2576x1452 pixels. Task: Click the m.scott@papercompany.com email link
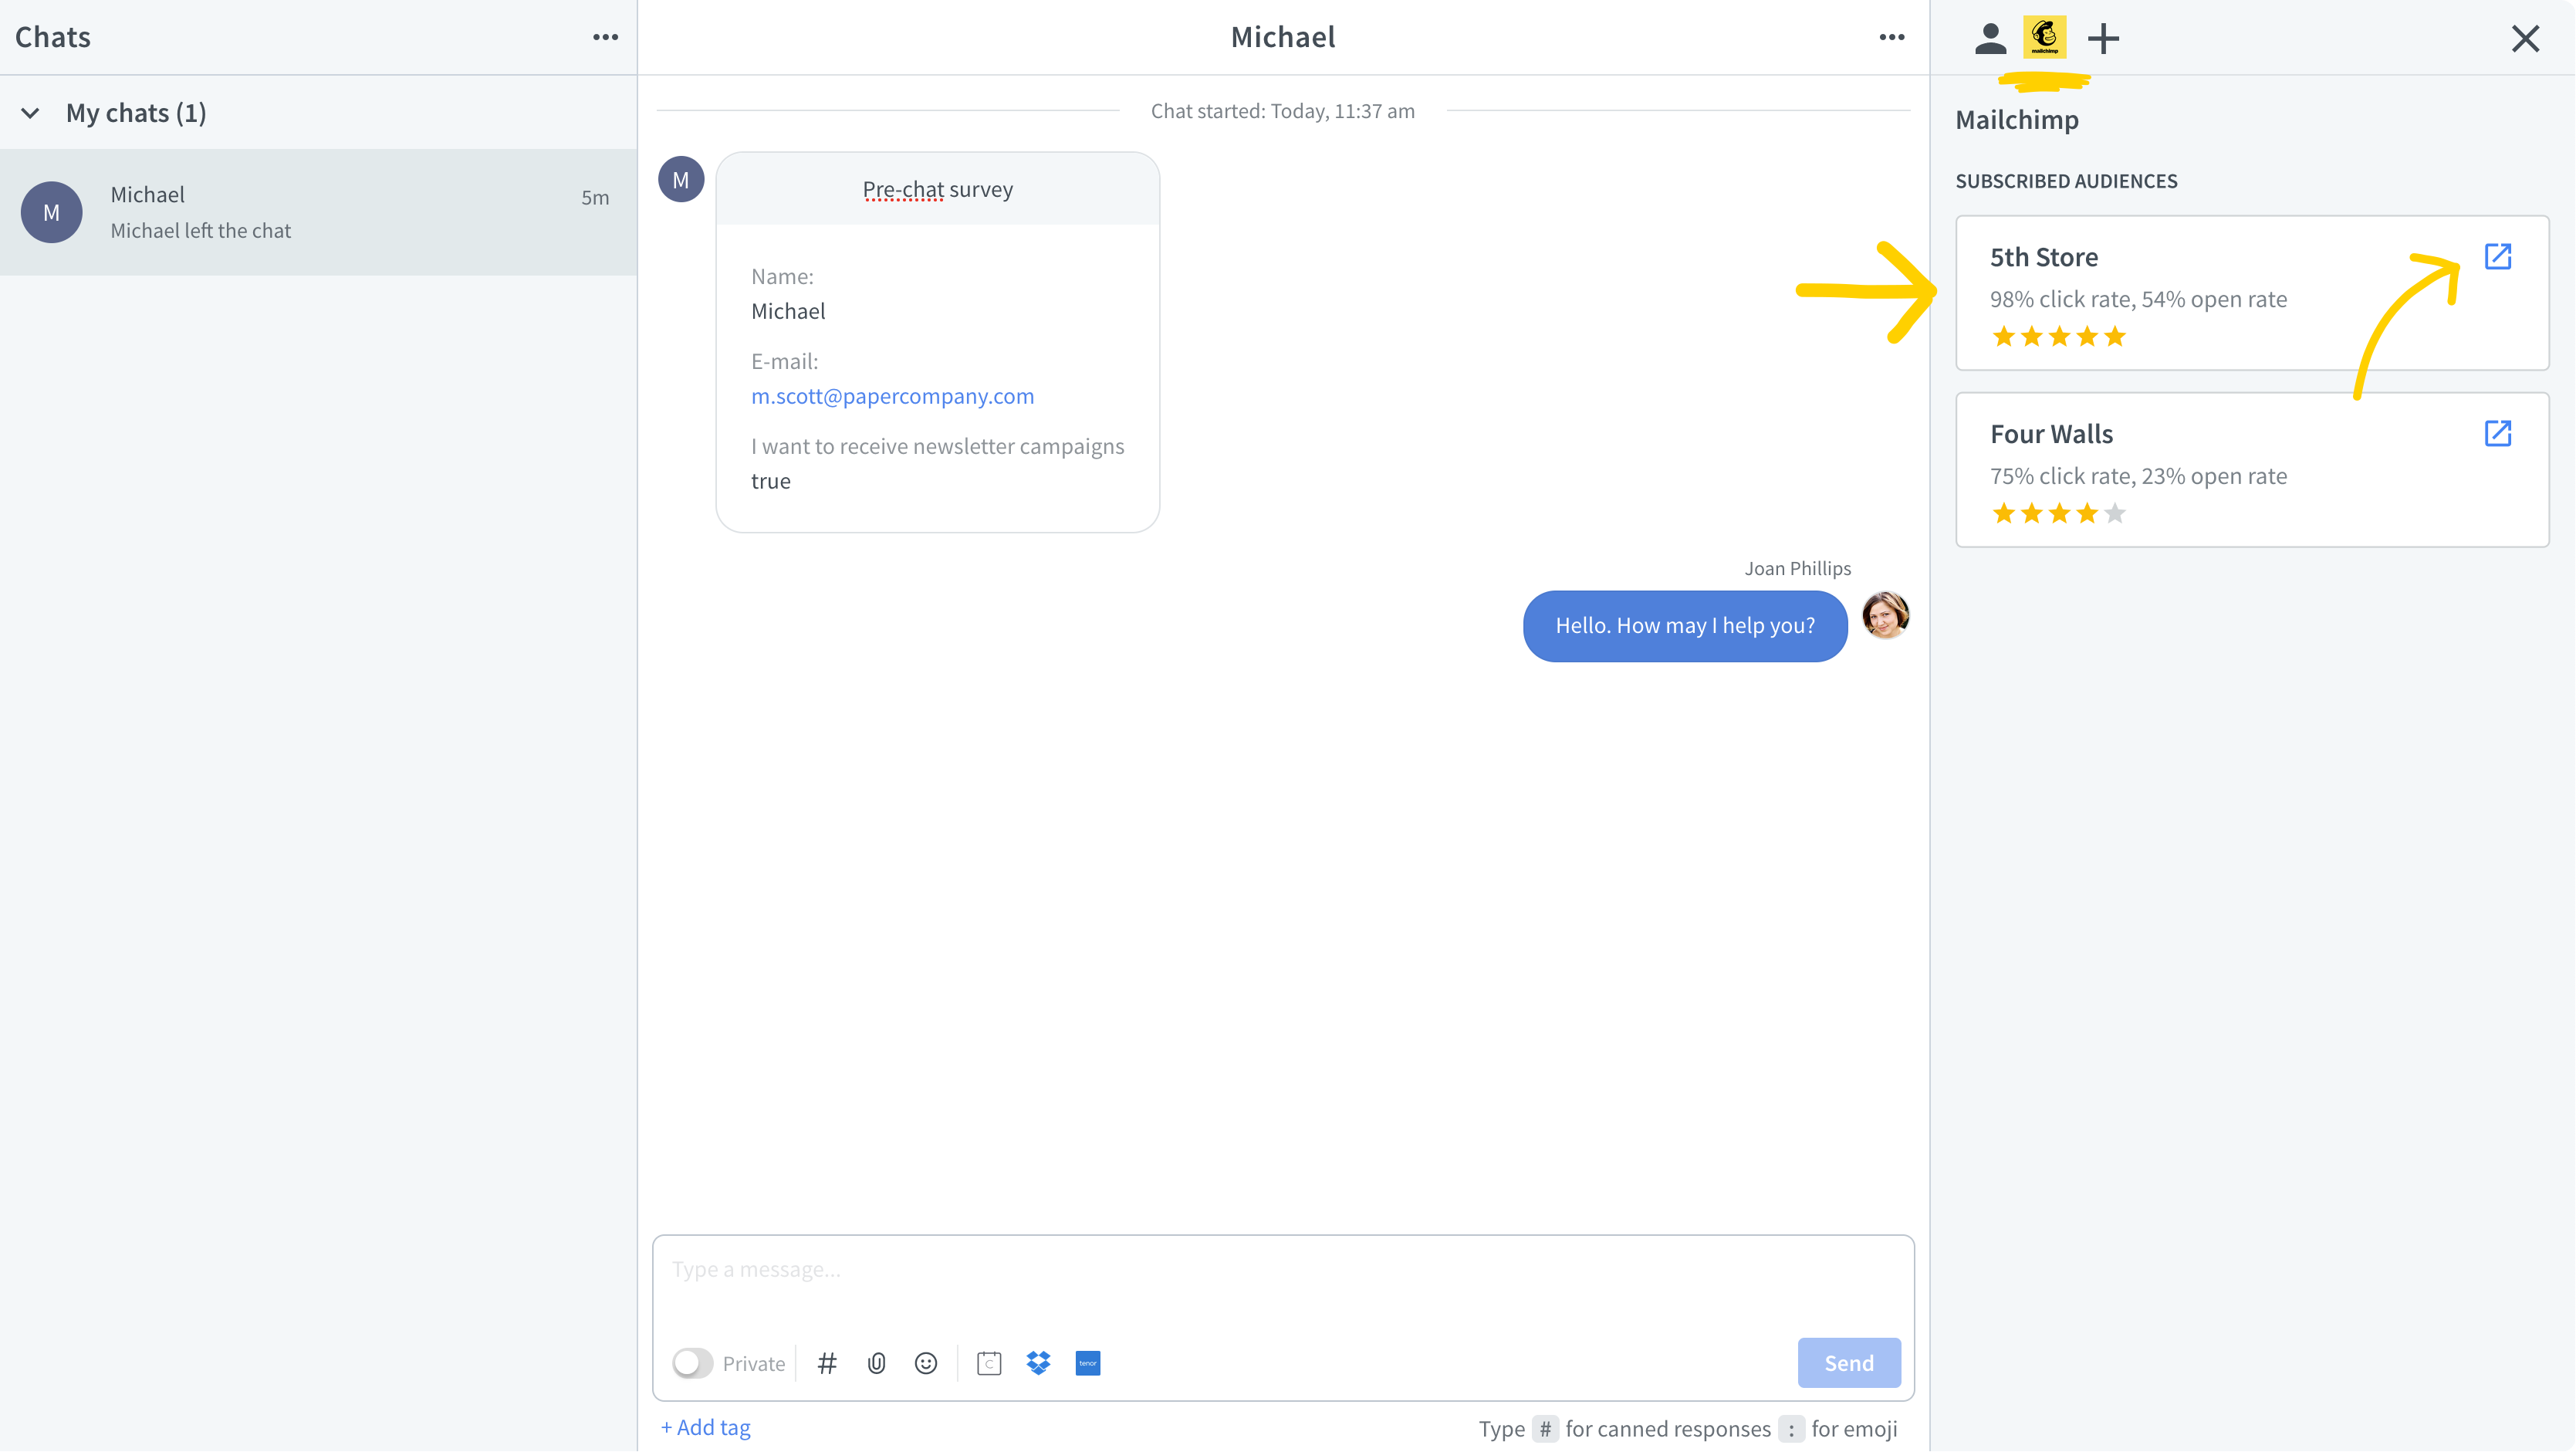(892, 396)
